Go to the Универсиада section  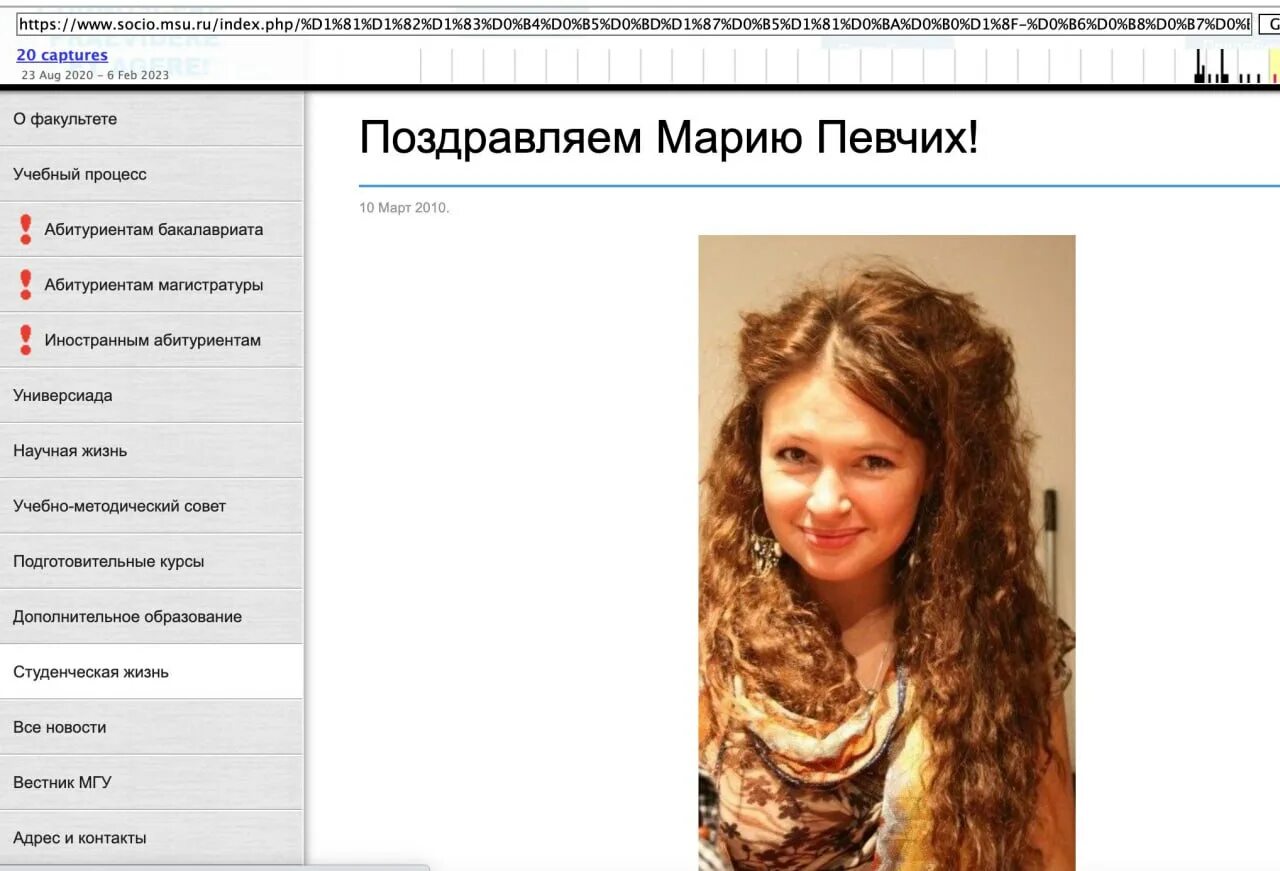151,395
